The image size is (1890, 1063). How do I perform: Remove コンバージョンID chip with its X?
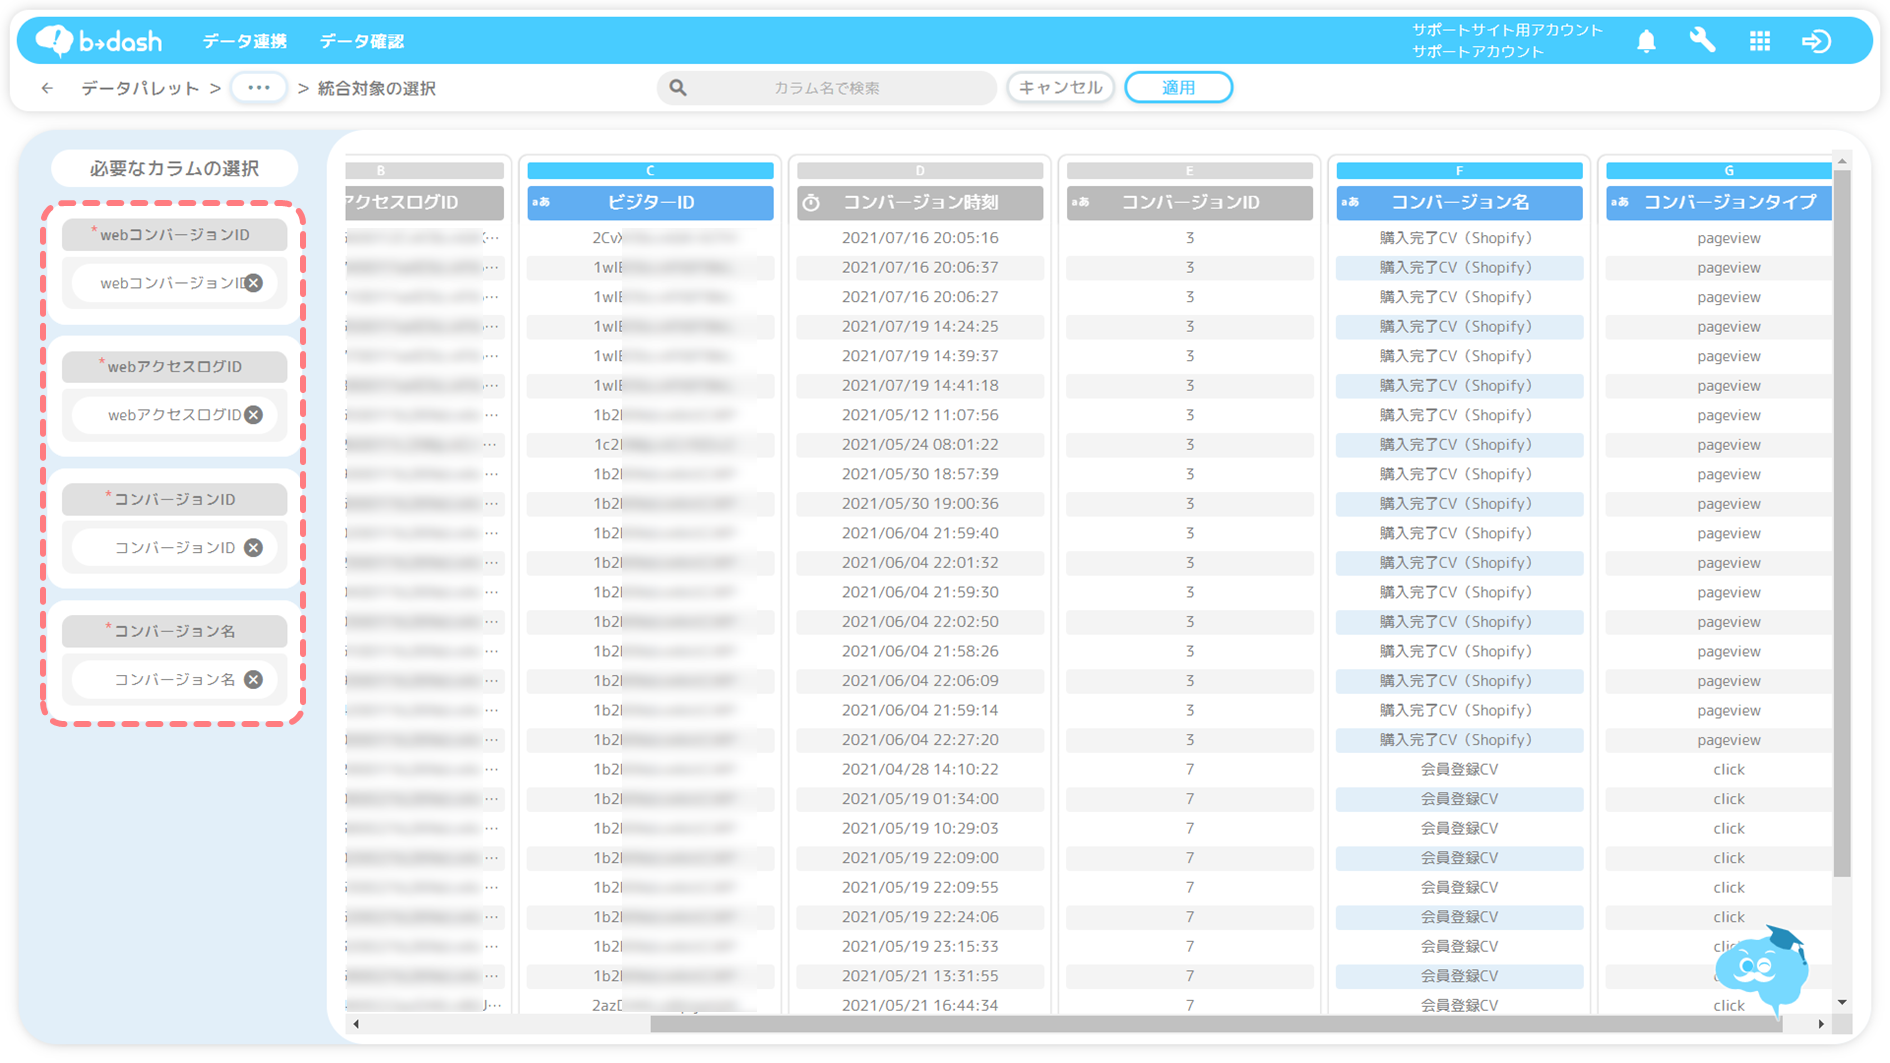254,547
